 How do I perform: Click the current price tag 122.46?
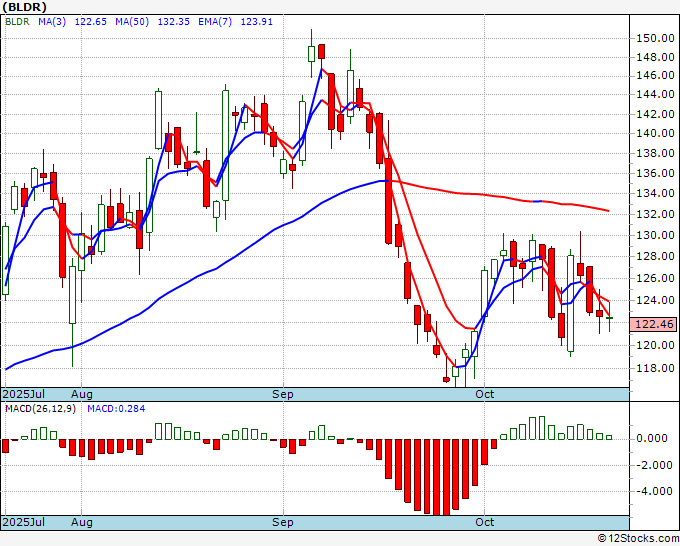[654, 324]
